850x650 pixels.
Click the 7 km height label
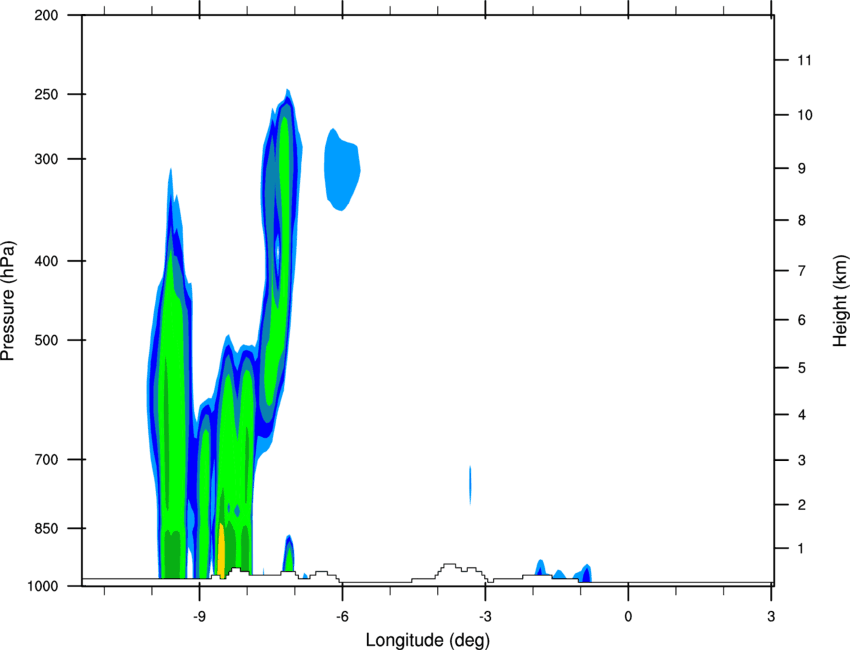(x=801, y=271)
